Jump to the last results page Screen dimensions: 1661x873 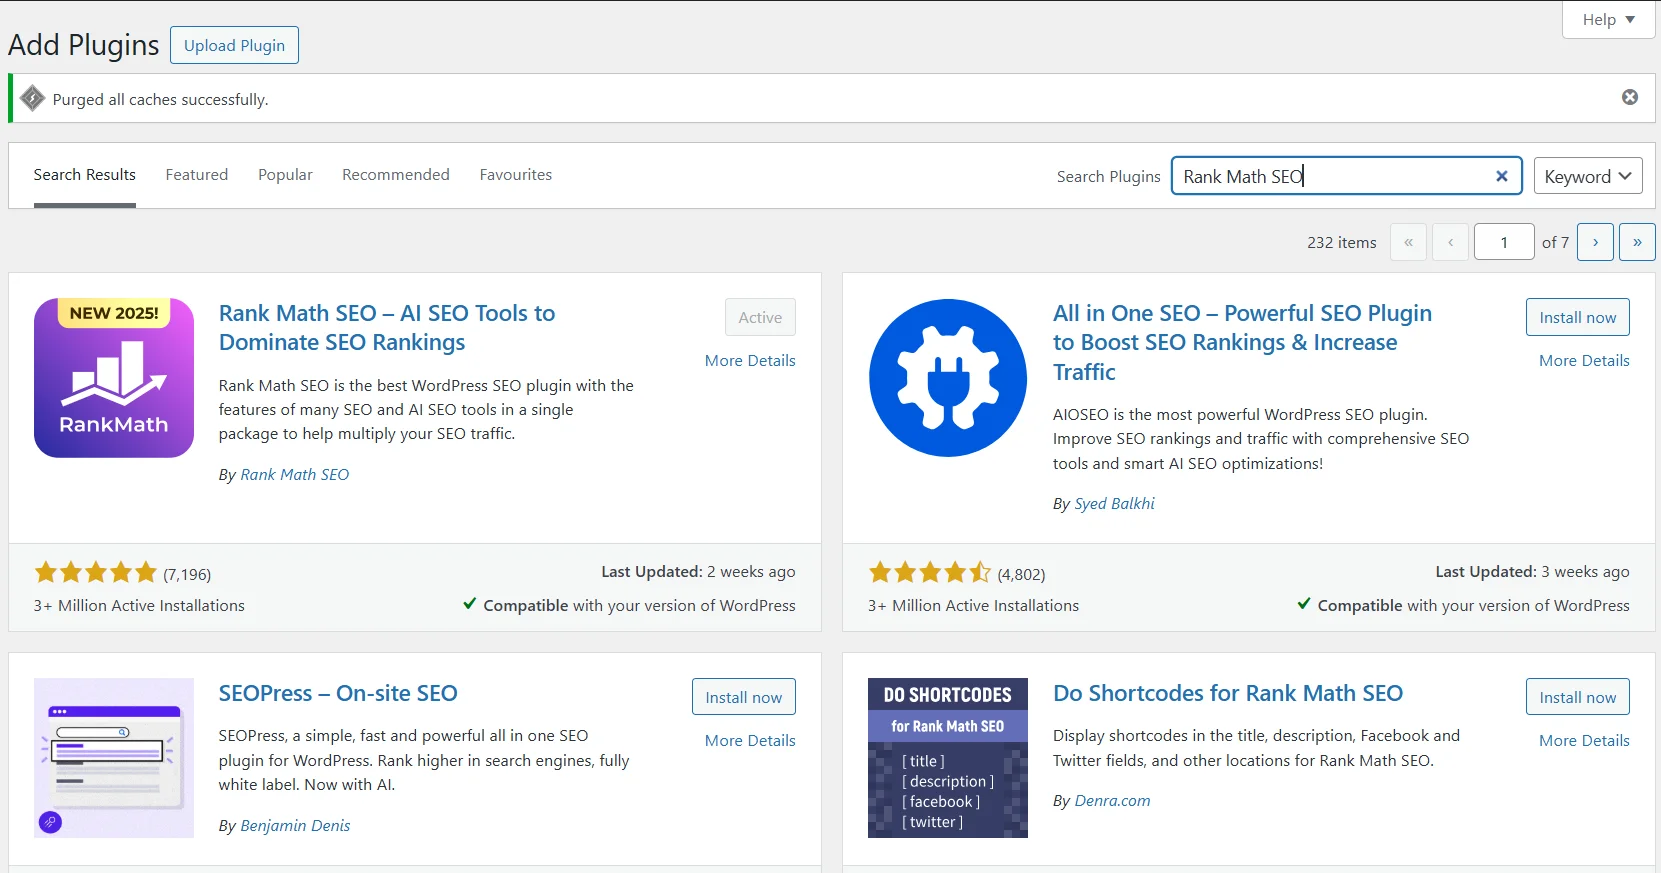(1637, 242)
